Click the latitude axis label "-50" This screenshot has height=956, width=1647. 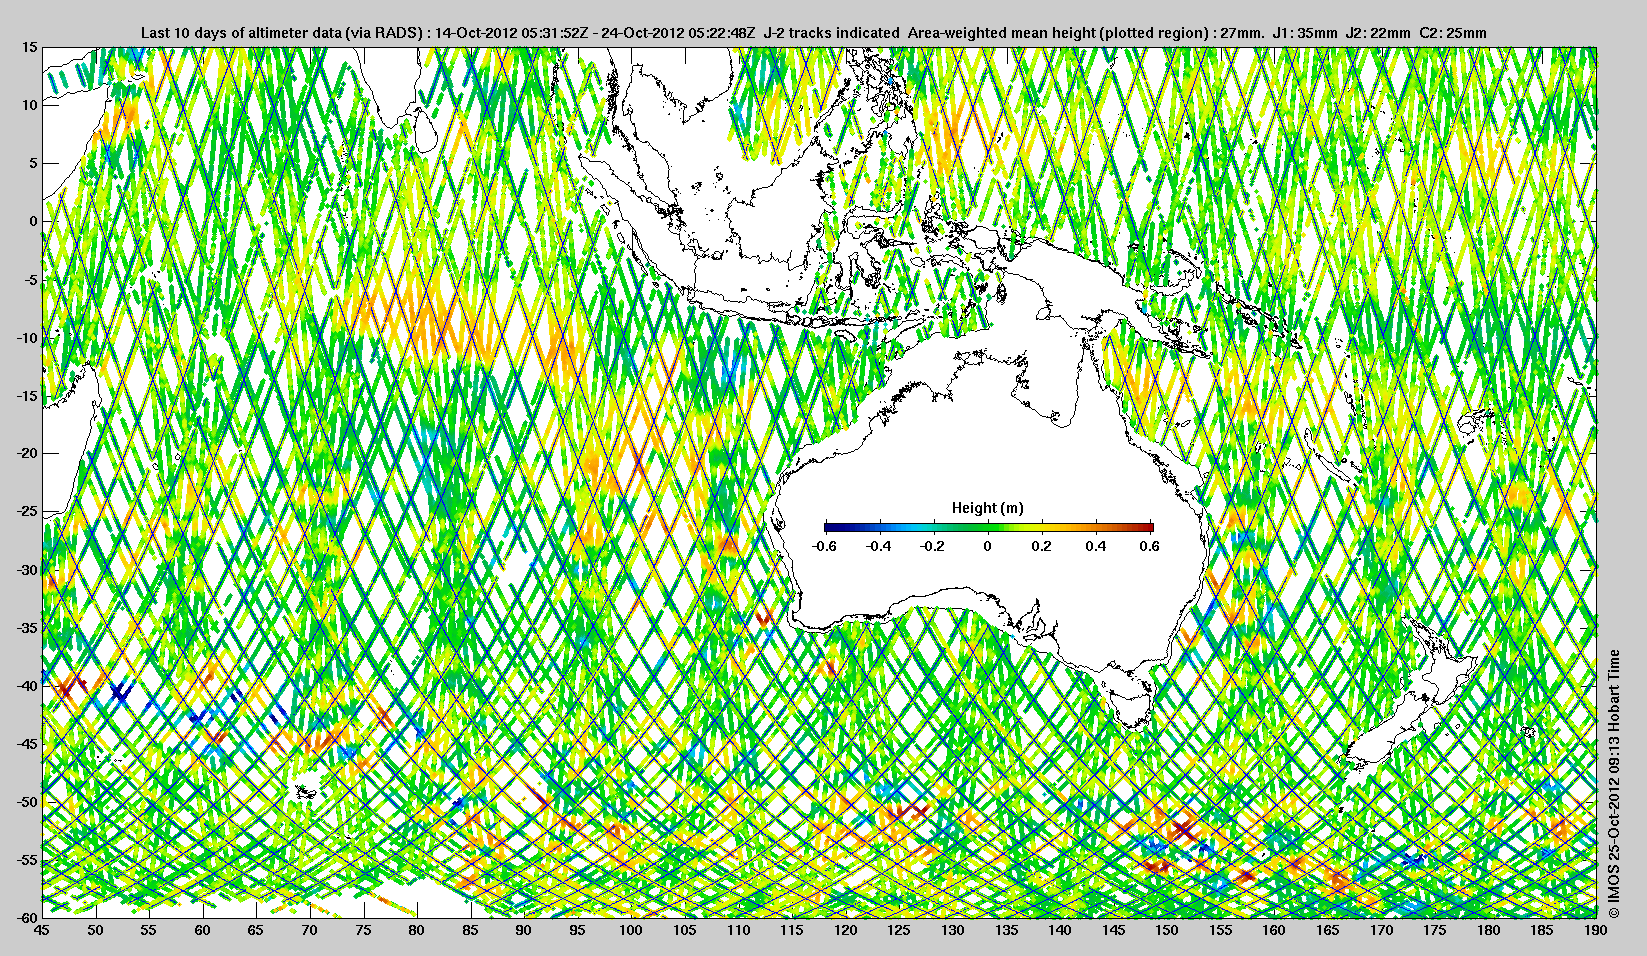pyautogui.click(x=27, y=801)
